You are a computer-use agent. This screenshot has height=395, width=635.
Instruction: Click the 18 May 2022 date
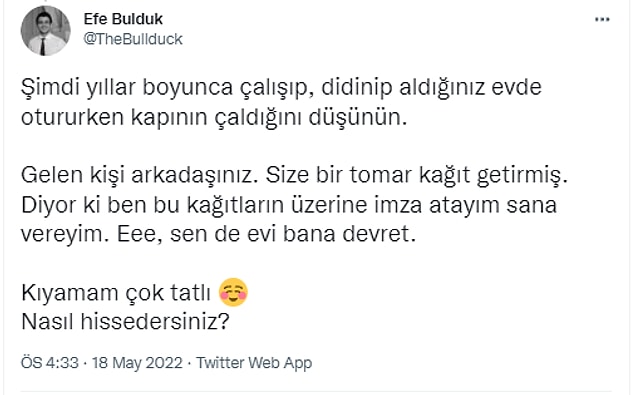[x=137, y=363]
